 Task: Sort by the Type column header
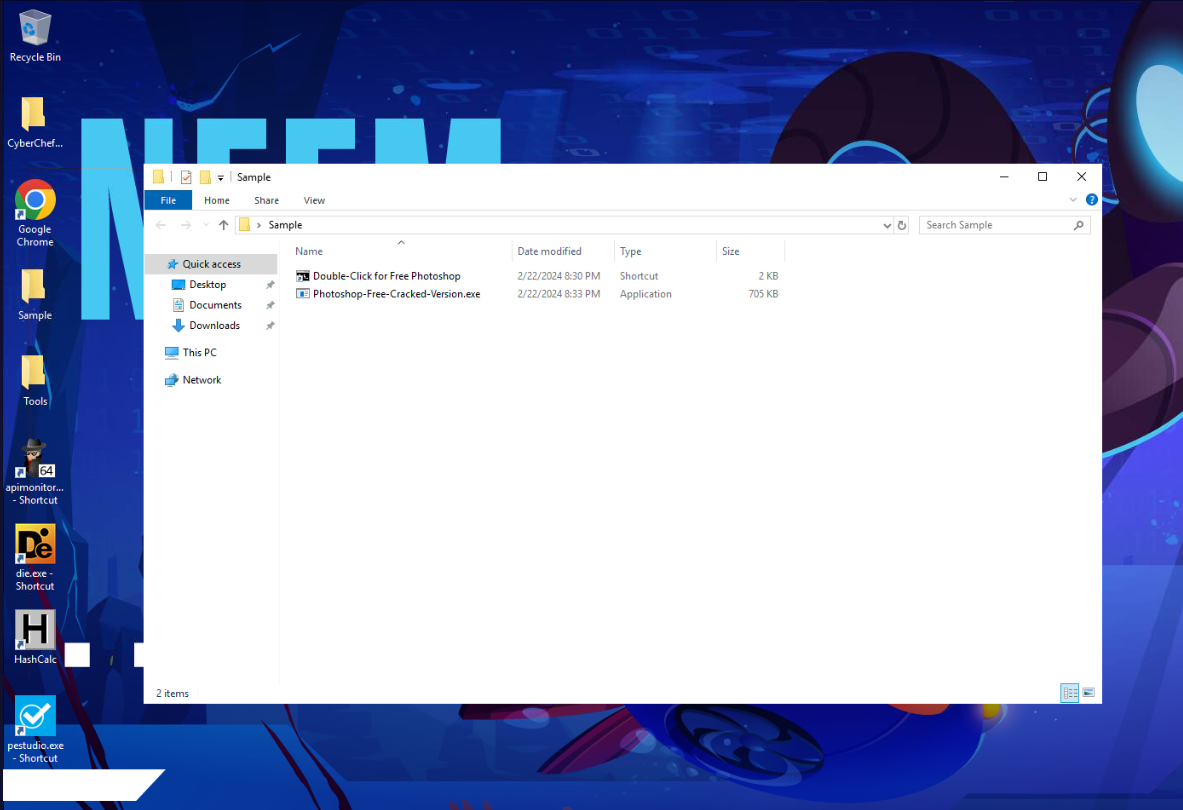pos(665,251)
